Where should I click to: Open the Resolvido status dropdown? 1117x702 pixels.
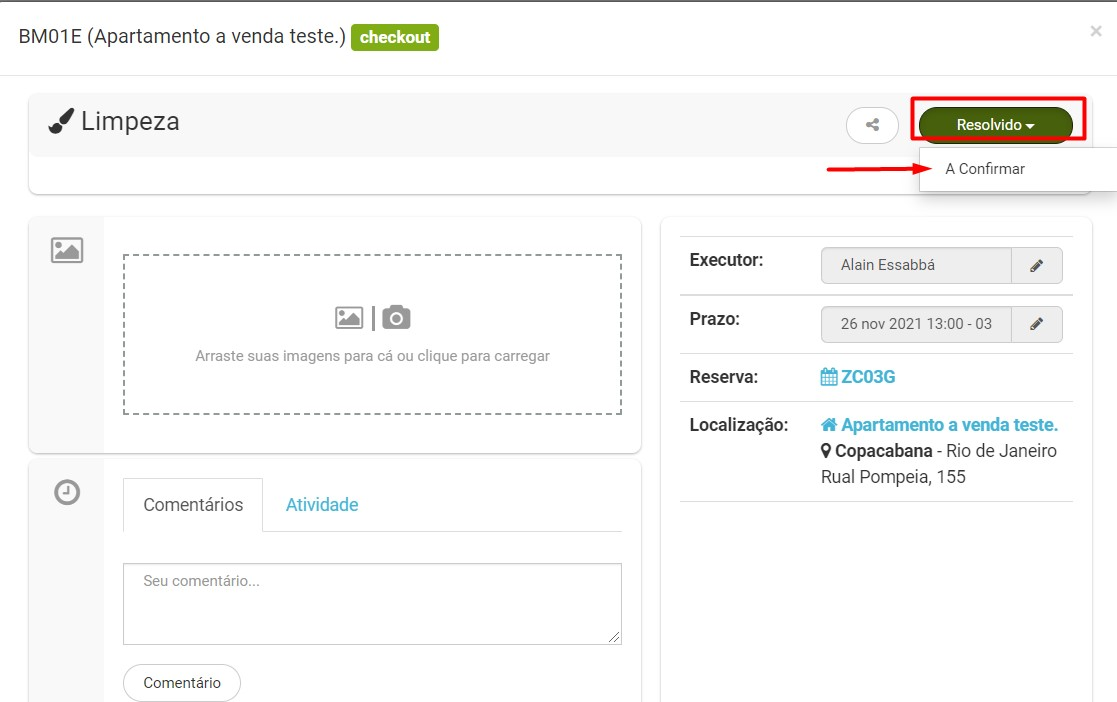(x=995, y=125)
